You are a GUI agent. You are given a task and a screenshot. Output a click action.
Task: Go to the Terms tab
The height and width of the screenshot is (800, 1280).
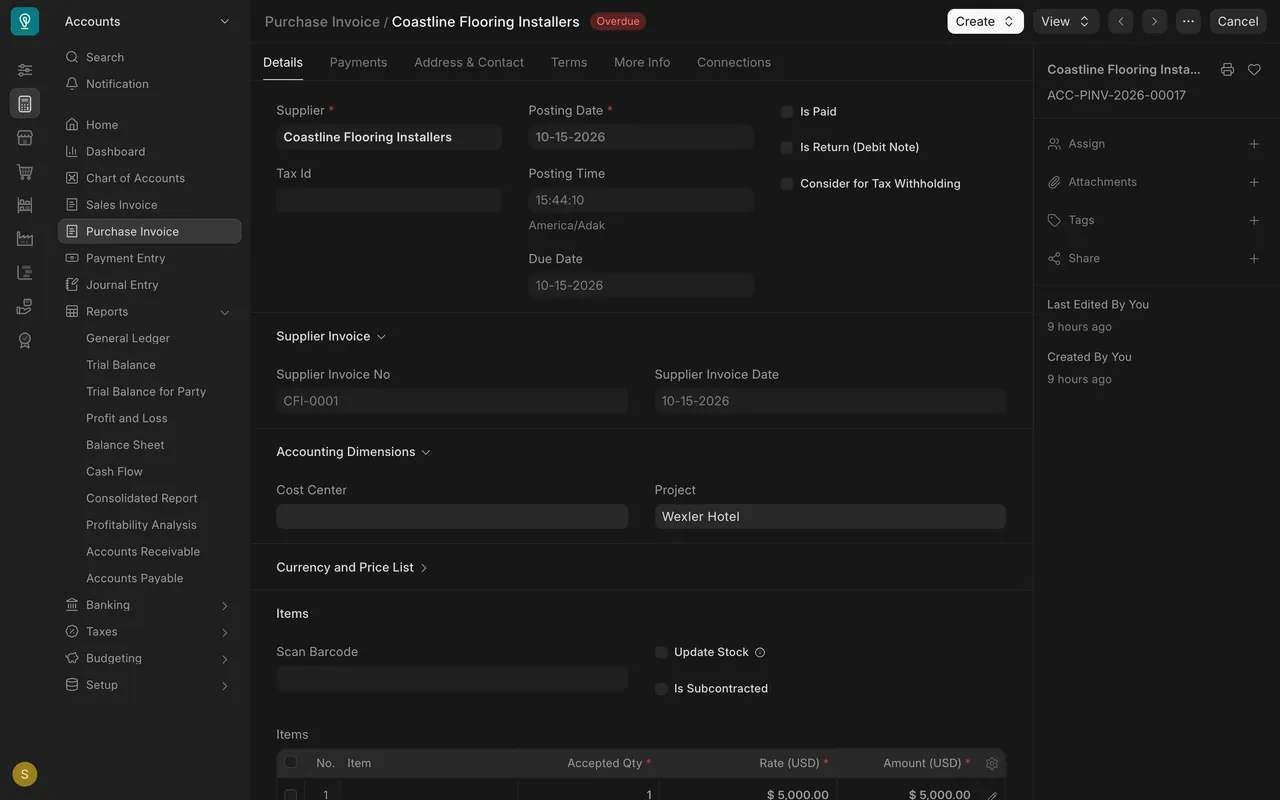tap(569, 62)
